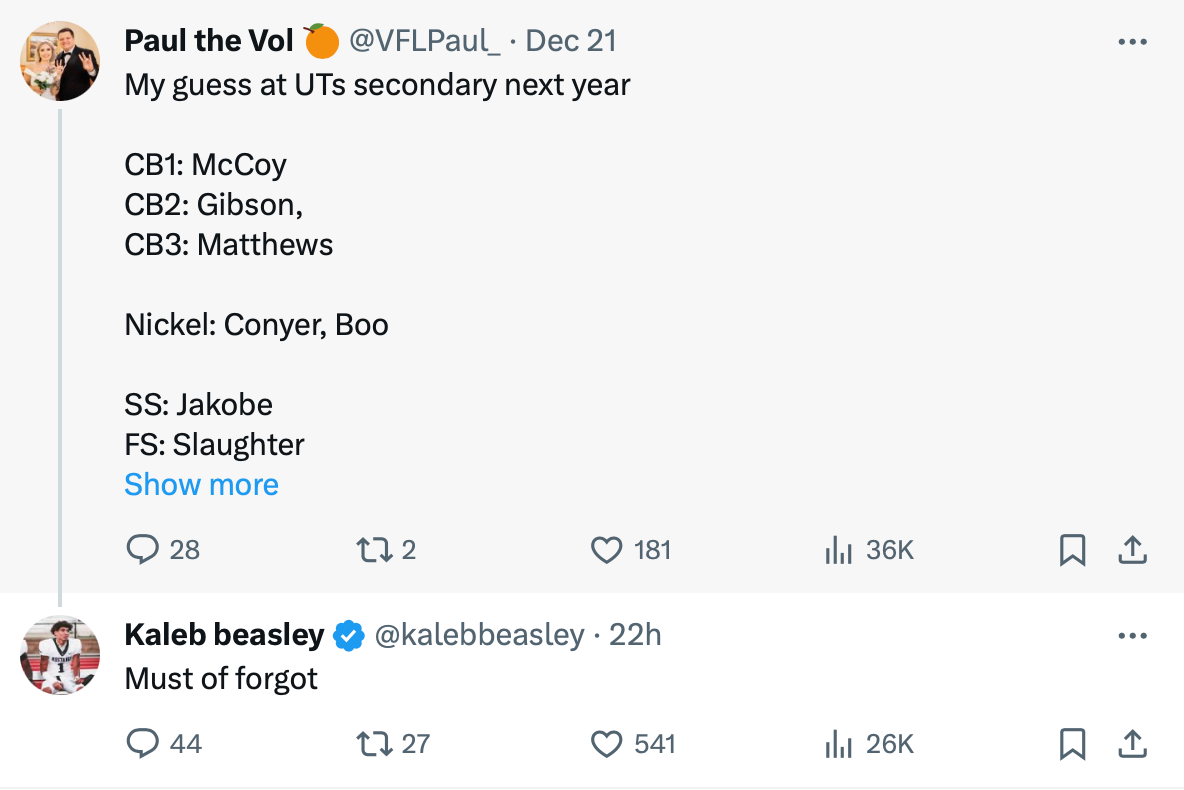The image size is (1184, 790).
Task: Retweet Paul the Vol's secondary guess tweet
Action: coord(371,549)
